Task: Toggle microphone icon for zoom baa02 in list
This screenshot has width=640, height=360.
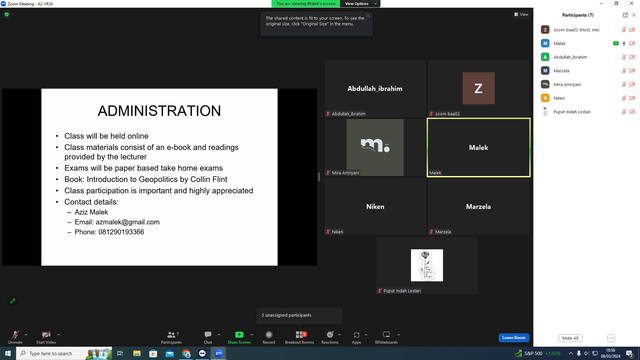Action: (624, 30)
